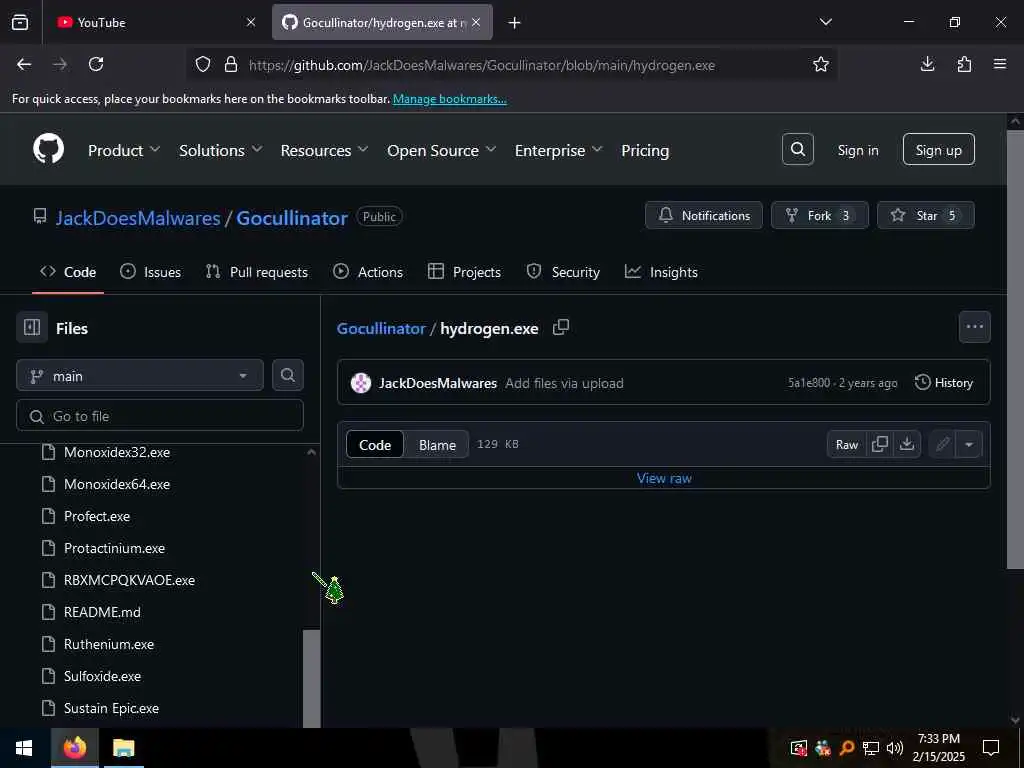The height and width of the screenshot is (768, 1024).
Task: Open the JackDoesMalwares owner link
Action: (x=138, y=217)
